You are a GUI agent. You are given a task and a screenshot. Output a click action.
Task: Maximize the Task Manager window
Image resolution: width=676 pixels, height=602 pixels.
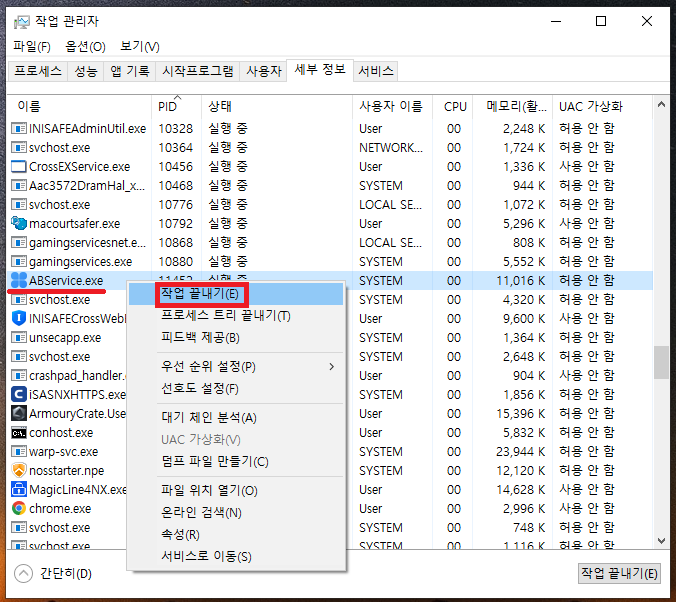coord(601,21)
